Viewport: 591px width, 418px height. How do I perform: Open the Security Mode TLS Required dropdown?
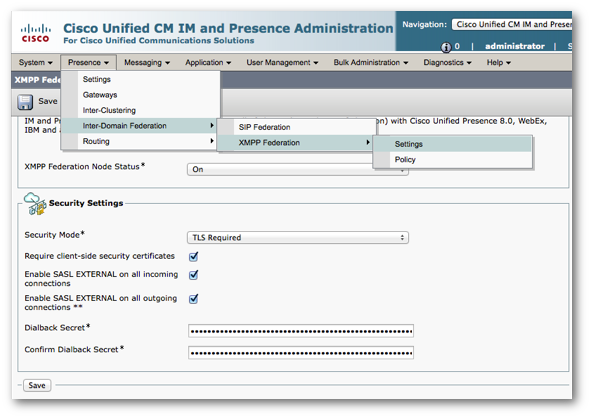298,237
